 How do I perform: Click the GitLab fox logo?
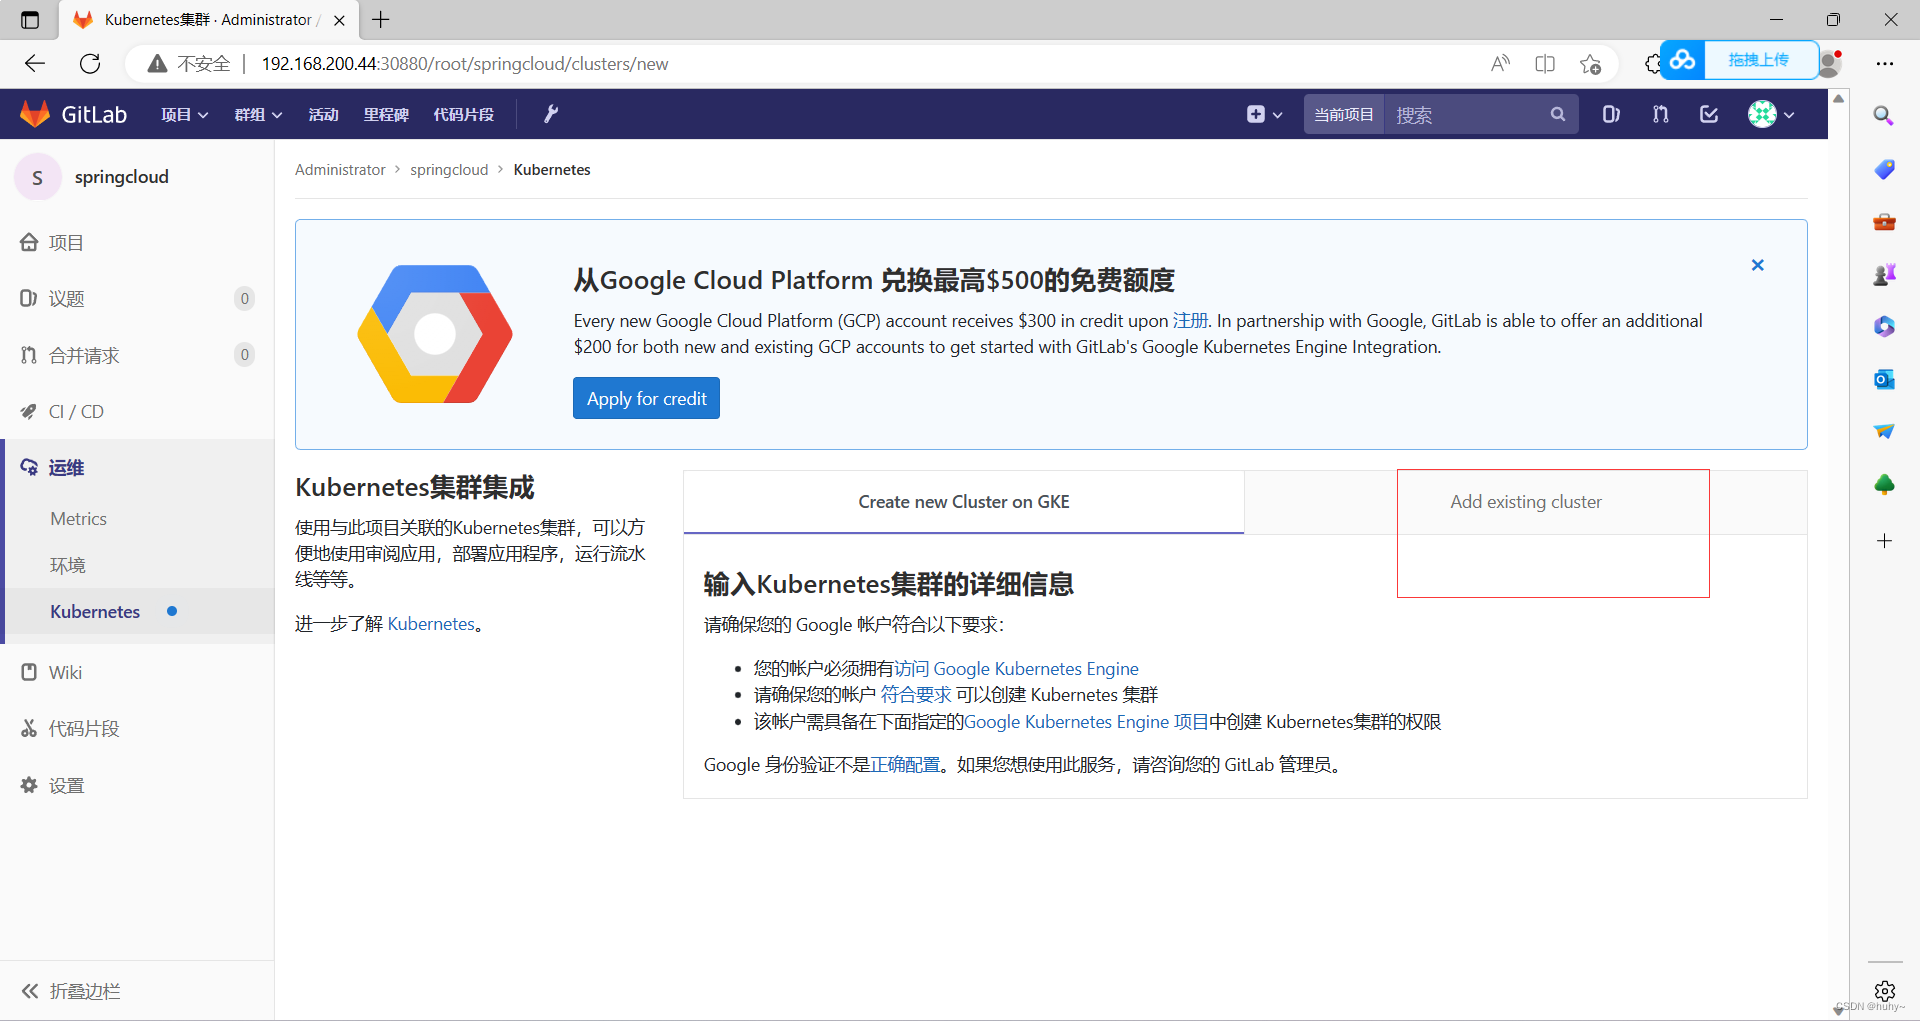pyautogui.click(x=35, y=114)
